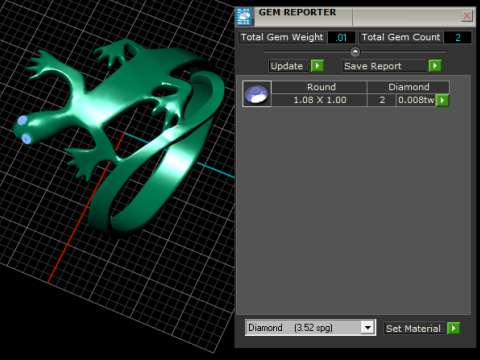Screen dimensions: 480x360
Task: Select the lower blue gem on the lizard head
Action: click(x=27, y=138)
